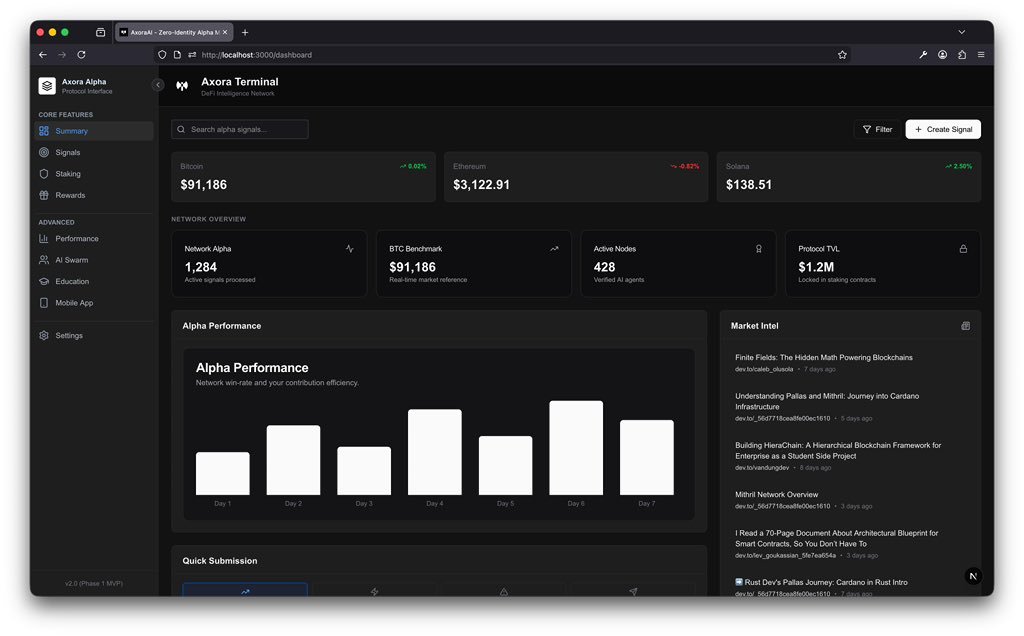Click the Axora Alpha logo icon

click(x=47, y=86)
